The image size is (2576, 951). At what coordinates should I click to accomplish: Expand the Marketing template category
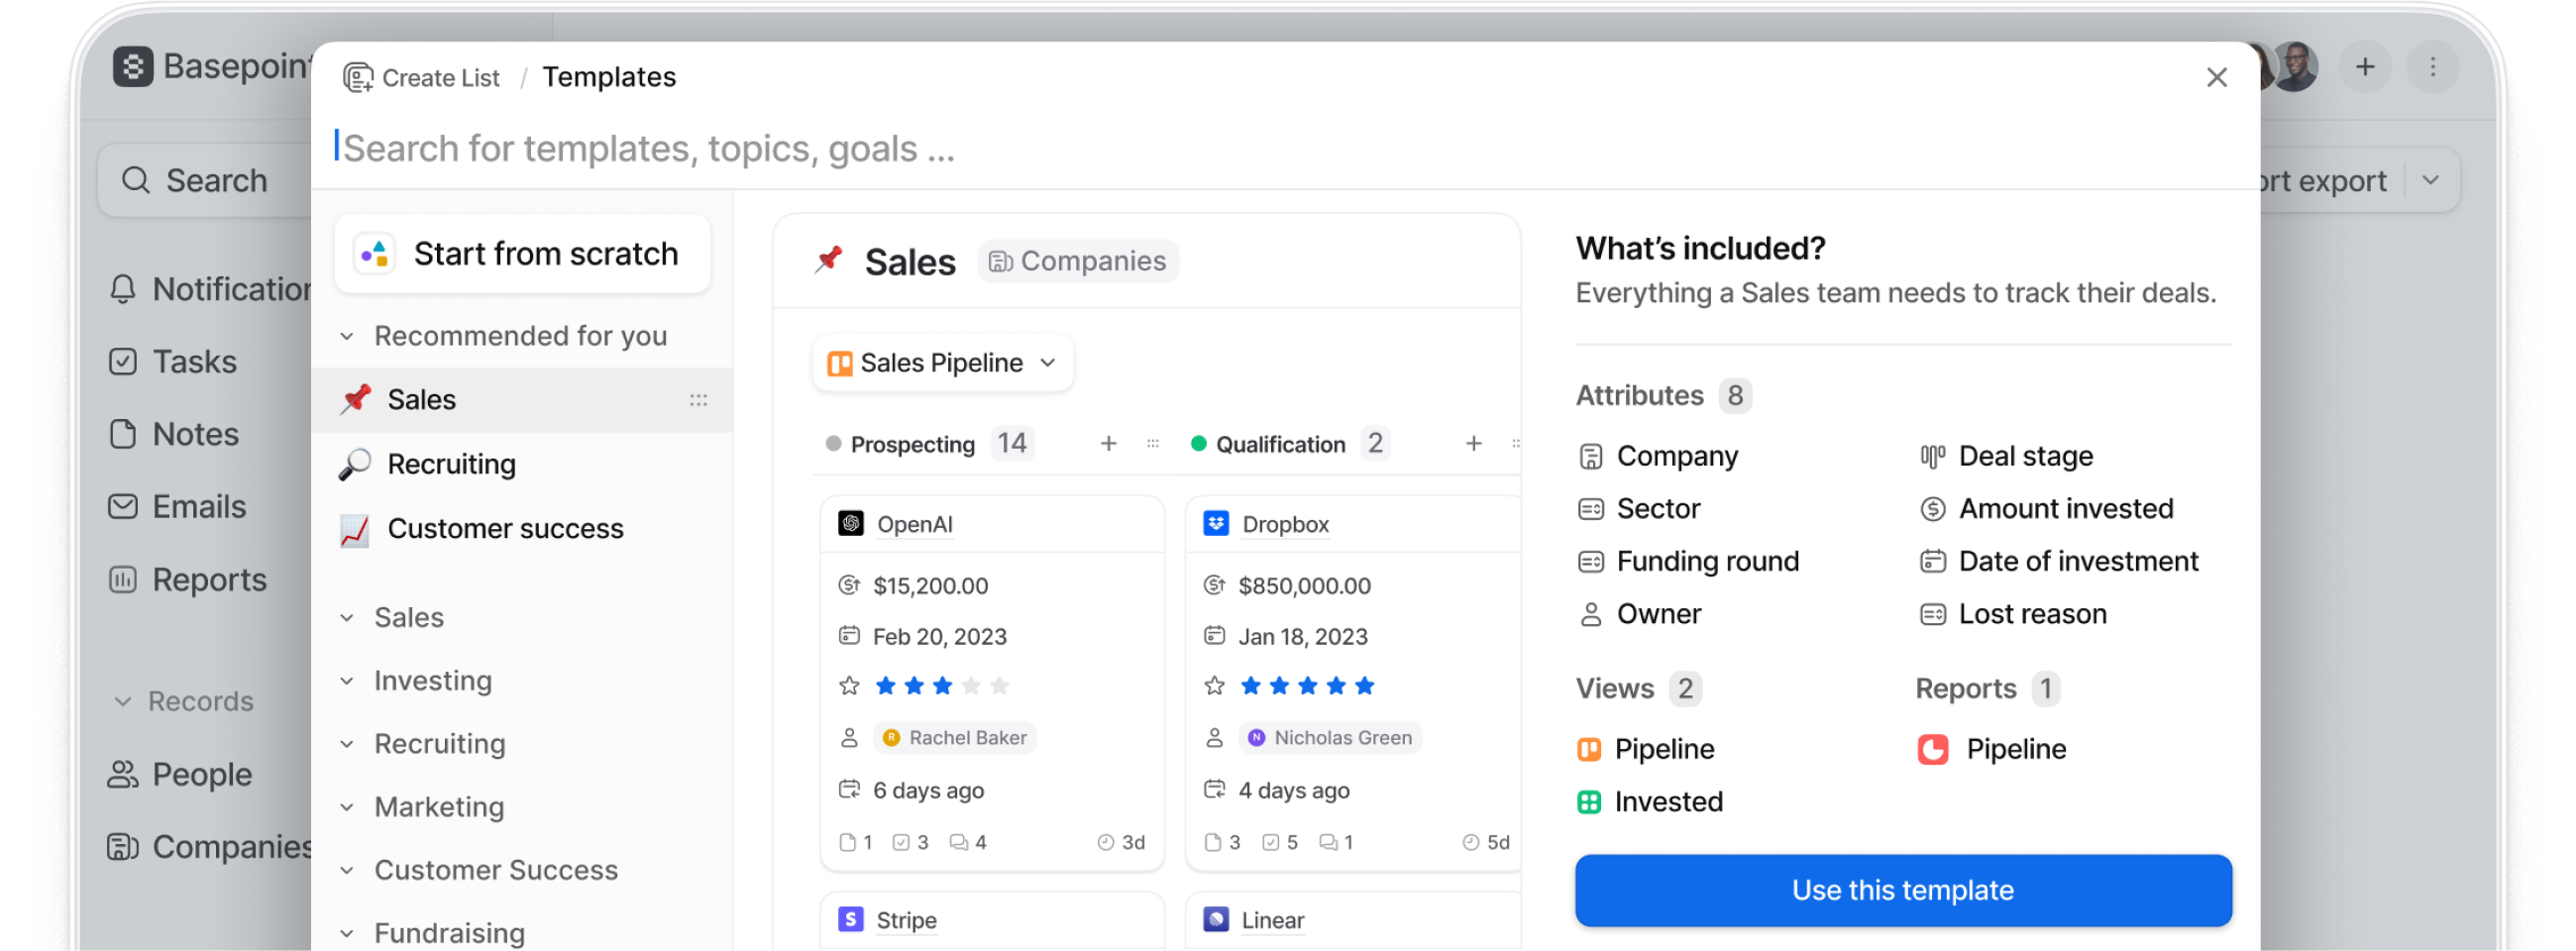[x=347, y=807]
